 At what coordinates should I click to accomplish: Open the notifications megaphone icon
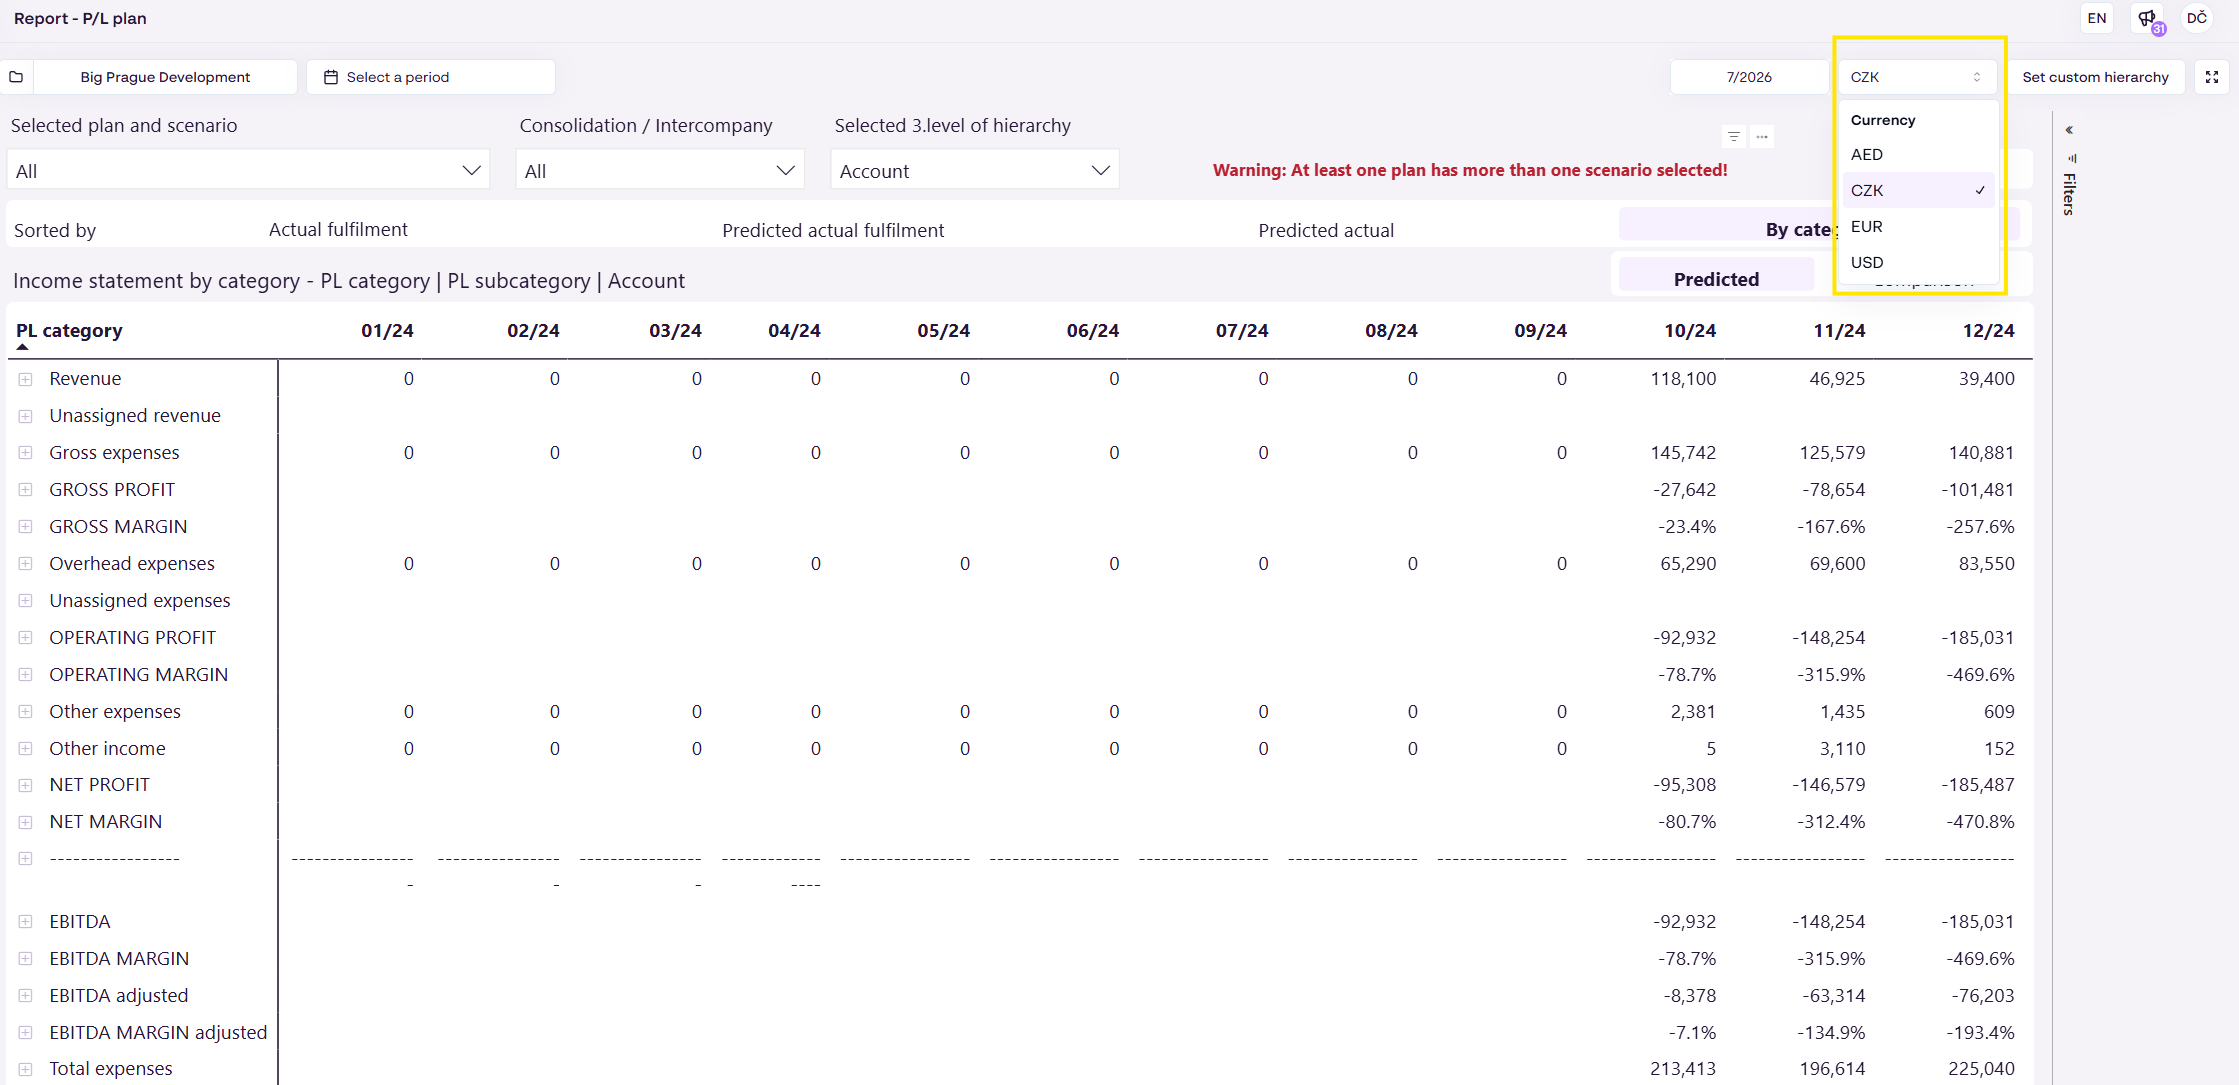(x=2148, y=18)
